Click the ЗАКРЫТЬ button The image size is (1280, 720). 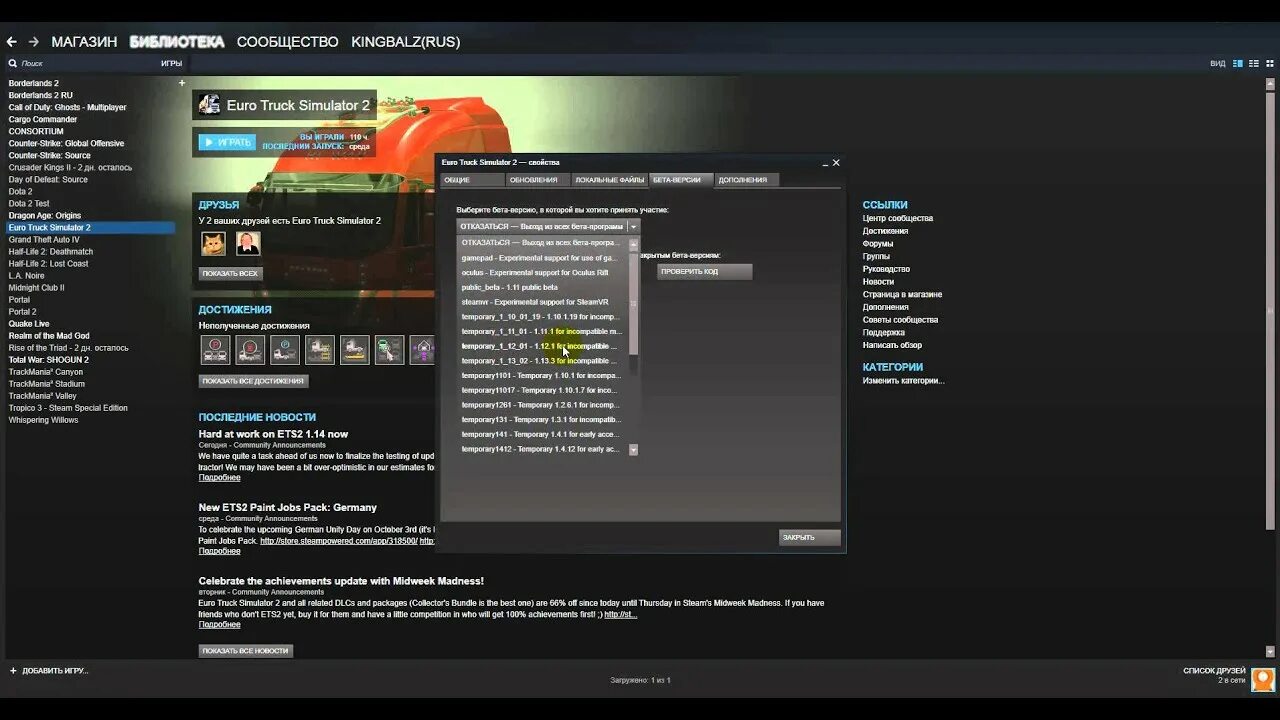[810, 537]
